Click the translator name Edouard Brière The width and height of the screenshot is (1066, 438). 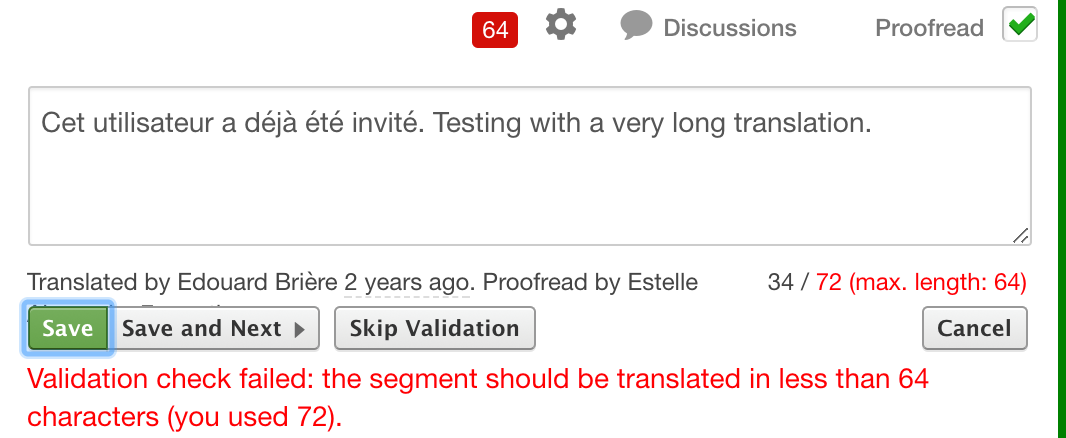257,283
